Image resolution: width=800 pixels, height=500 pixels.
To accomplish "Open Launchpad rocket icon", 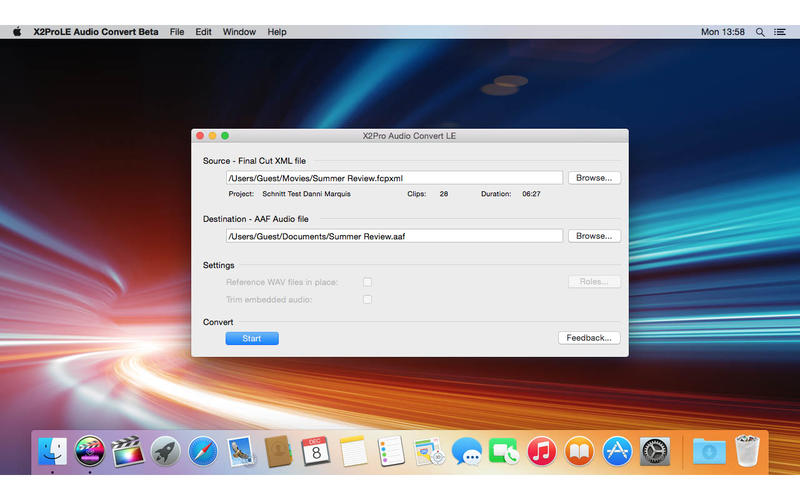I will (165, 452).
